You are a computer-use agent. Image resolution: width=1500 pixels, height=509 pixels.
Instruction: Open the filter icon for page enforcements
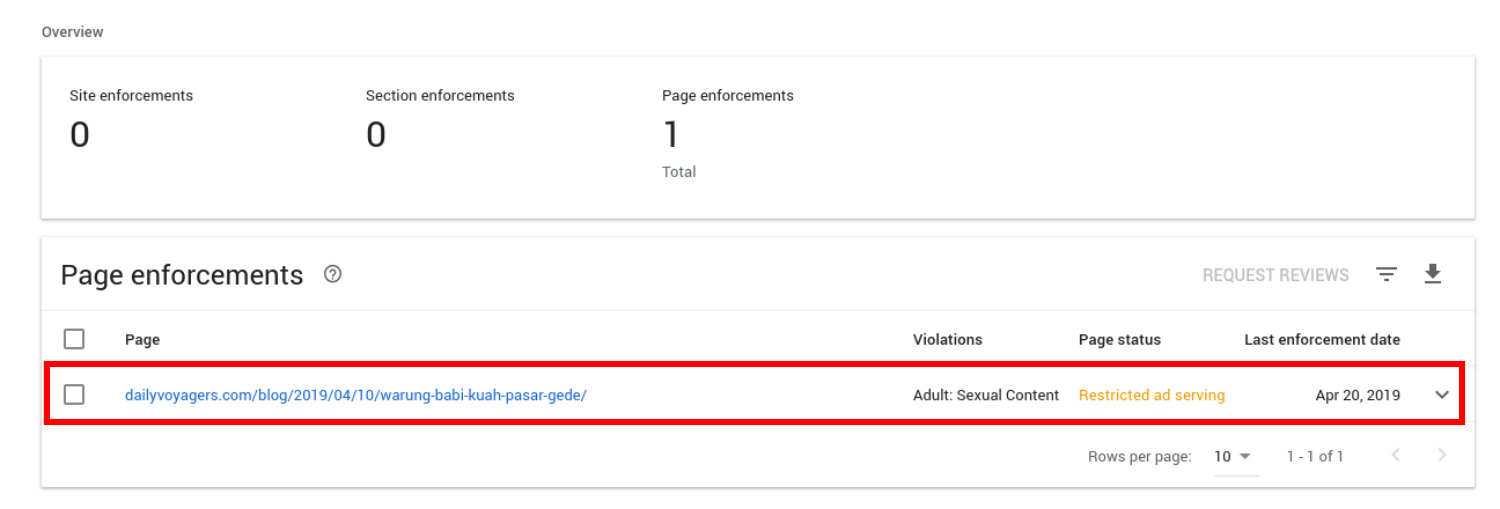point(1386,274)
